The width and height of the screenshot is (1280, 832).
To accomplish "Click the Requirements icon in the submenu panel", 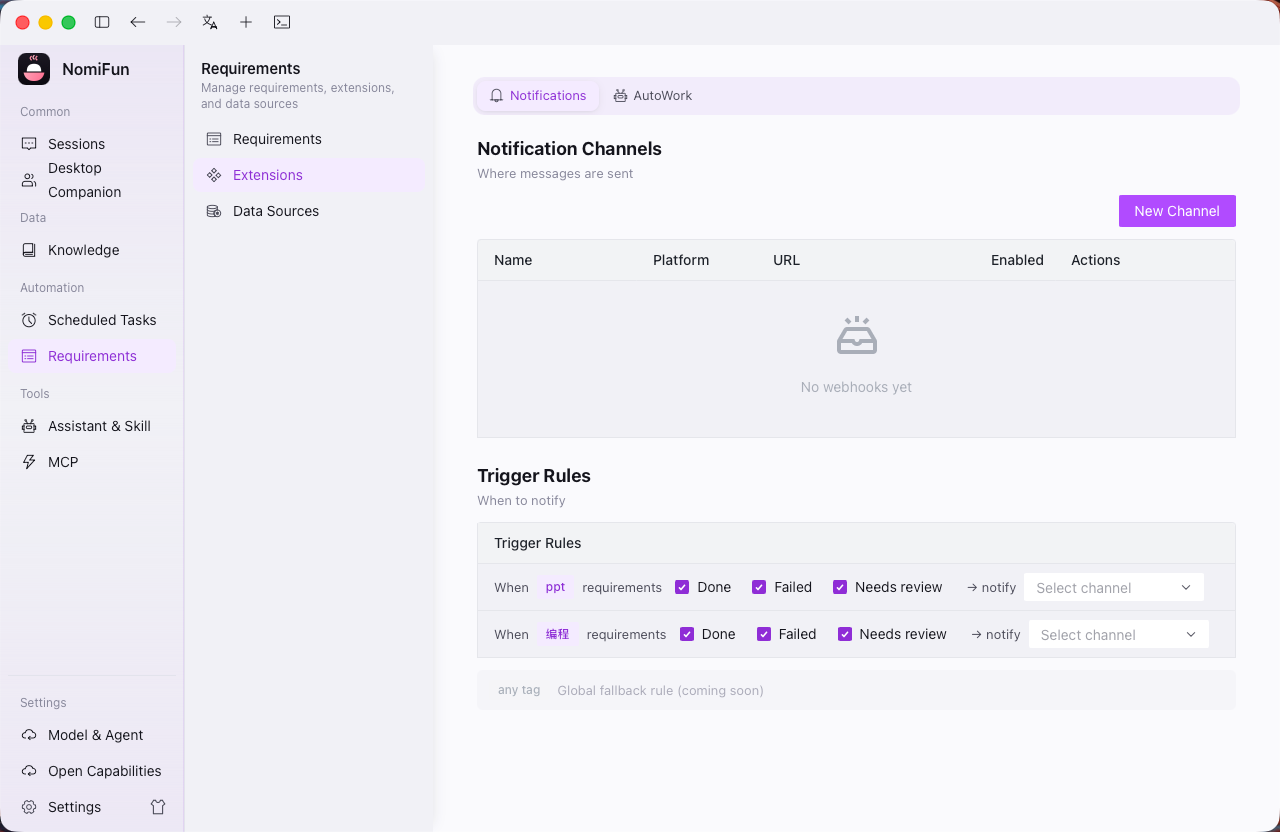I will pyautogui.click(x=214, y=139).
